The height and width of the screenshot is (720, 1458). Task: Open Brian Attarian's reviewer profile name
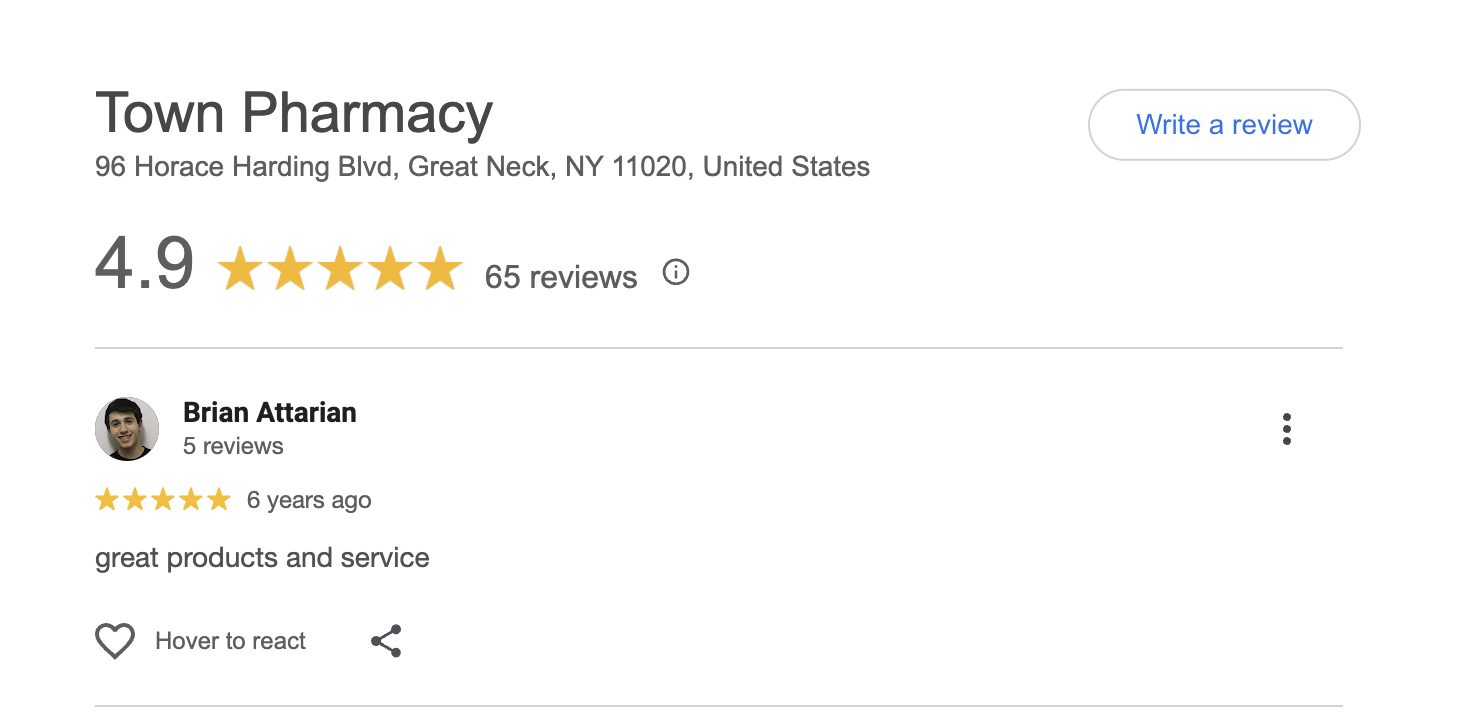pyautogui.click(x=269, y=412)
